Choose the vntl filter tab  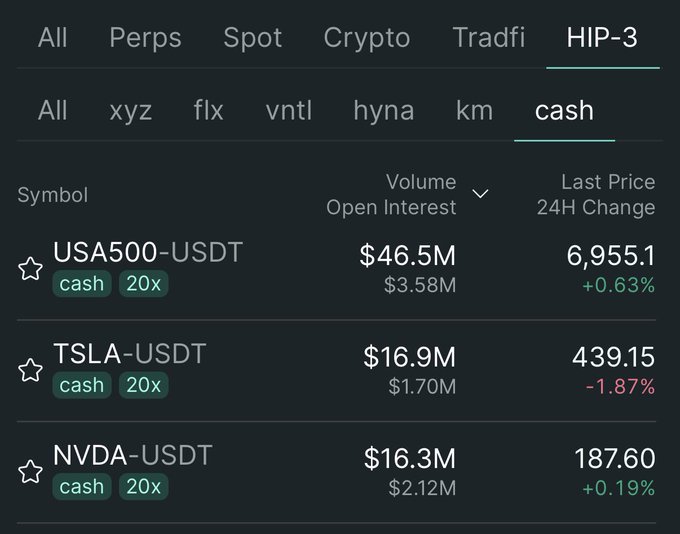[289, 110]
